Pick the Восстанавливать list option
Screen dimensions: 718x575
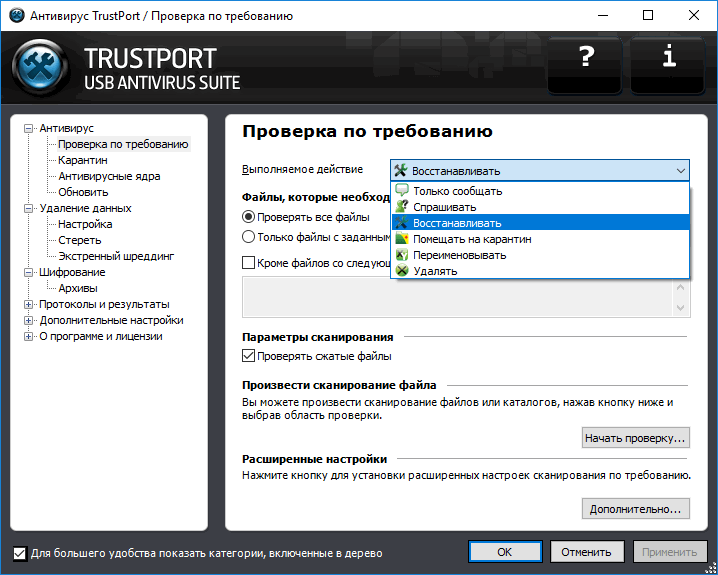(540, 223)
